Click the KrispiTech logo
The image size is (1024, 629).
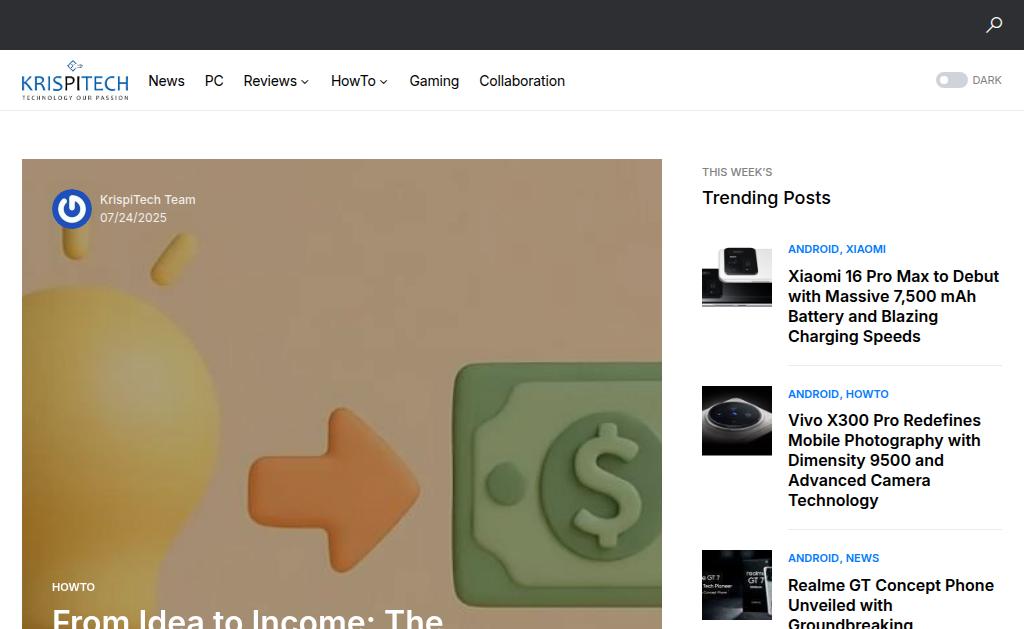click(74, 80)
